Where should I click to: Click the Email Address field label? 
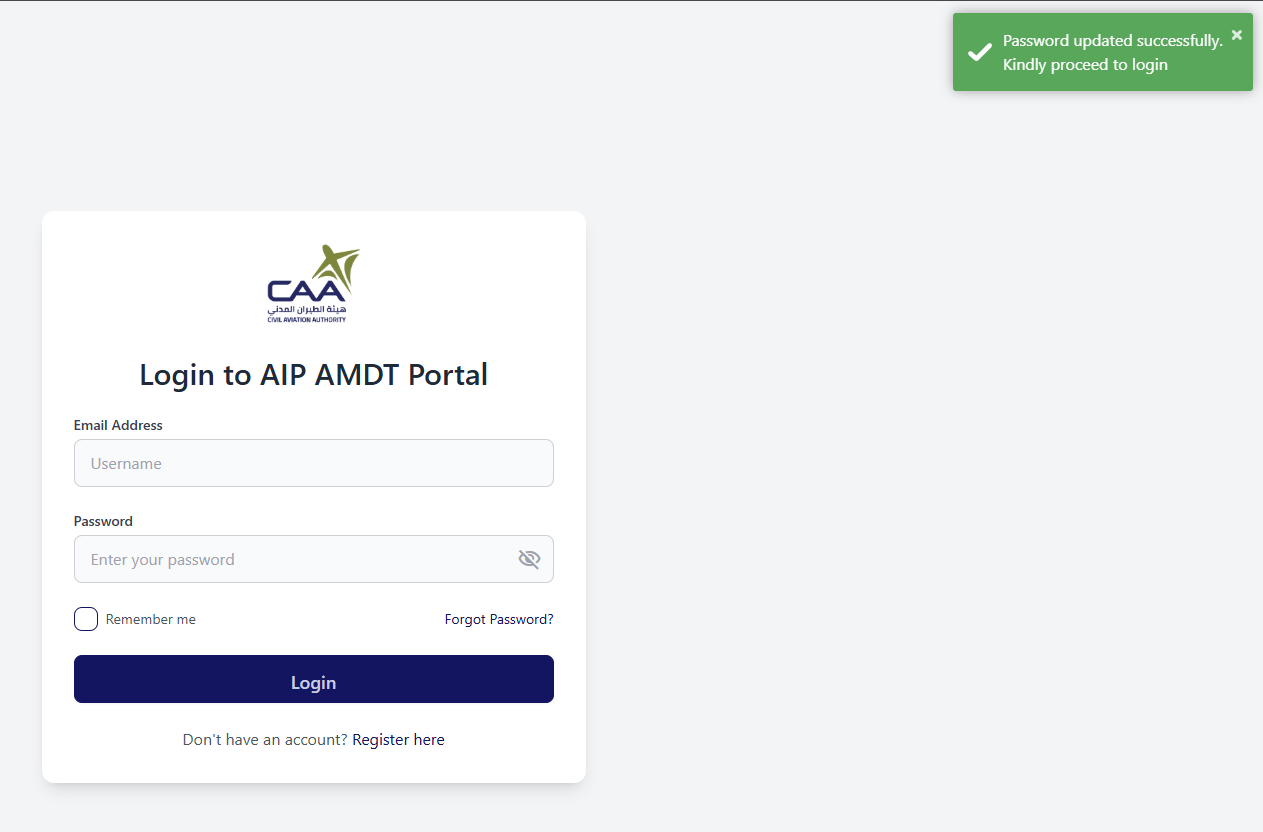coord(118,425)
